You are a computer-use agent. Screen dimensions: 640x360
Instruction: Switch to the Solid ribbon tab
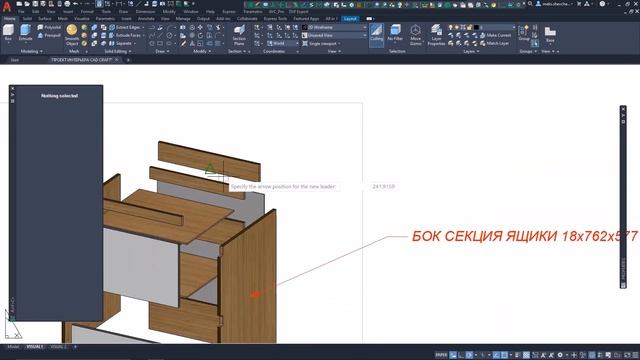(27, 19)
